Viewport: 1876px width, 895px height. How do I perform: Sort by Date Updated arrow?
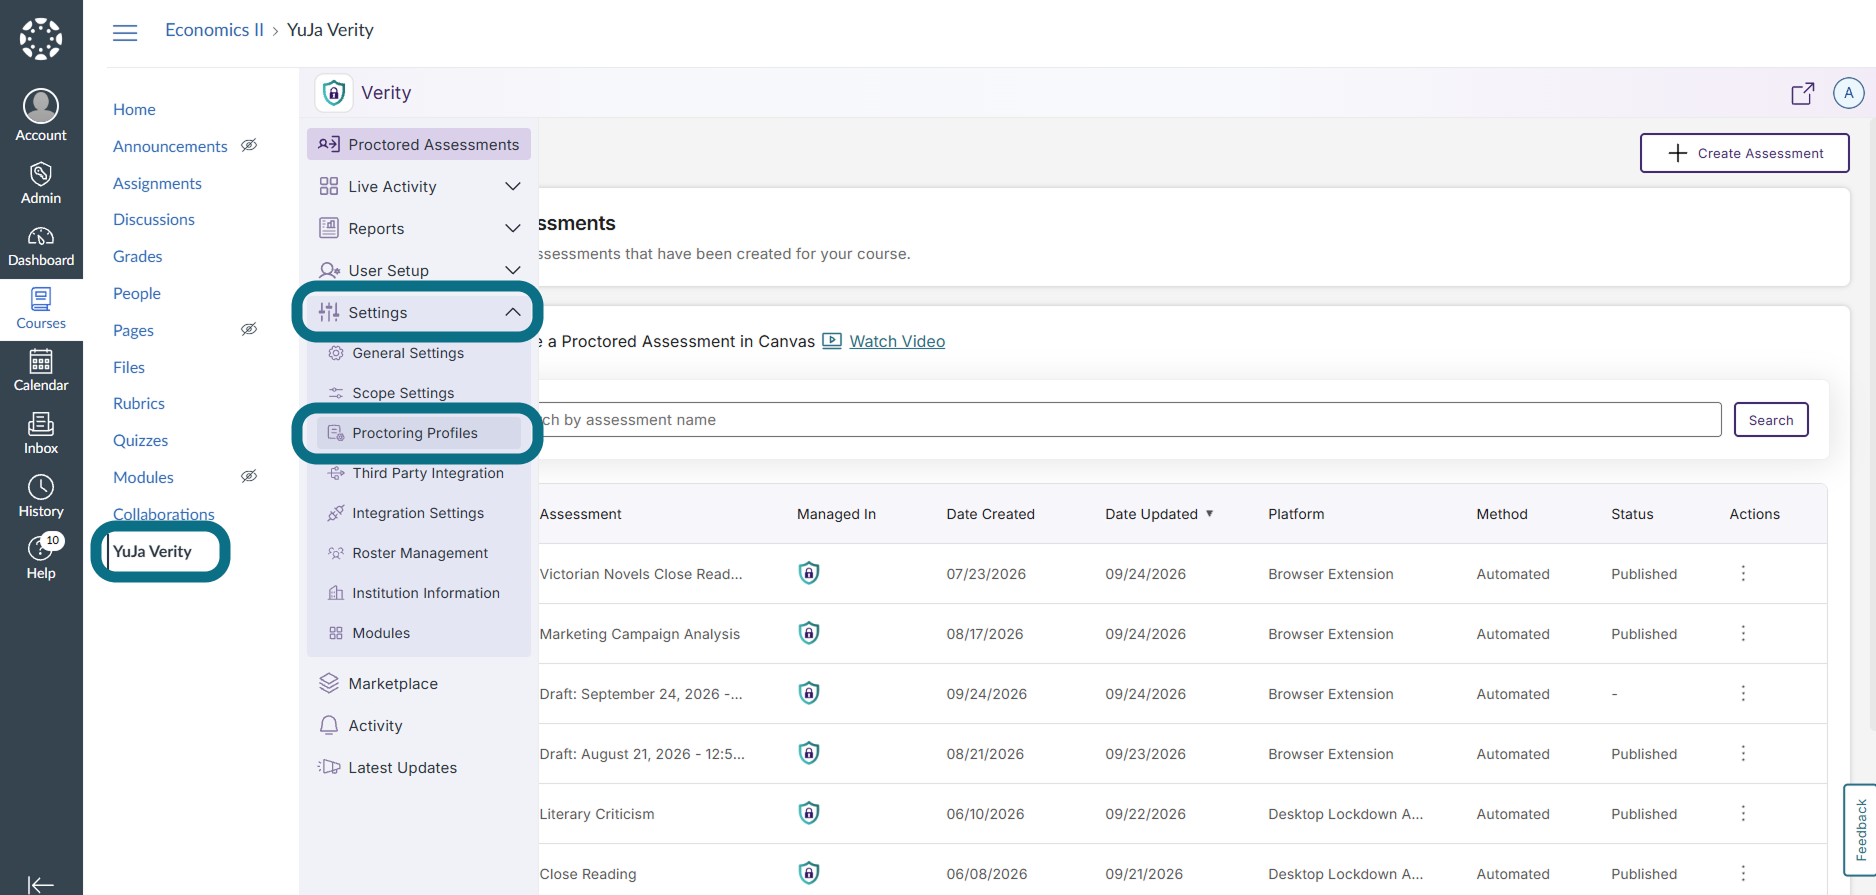(x=1209, y=513)
